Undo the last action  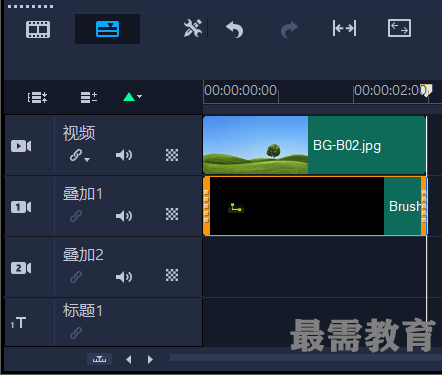tap(235, 29)
